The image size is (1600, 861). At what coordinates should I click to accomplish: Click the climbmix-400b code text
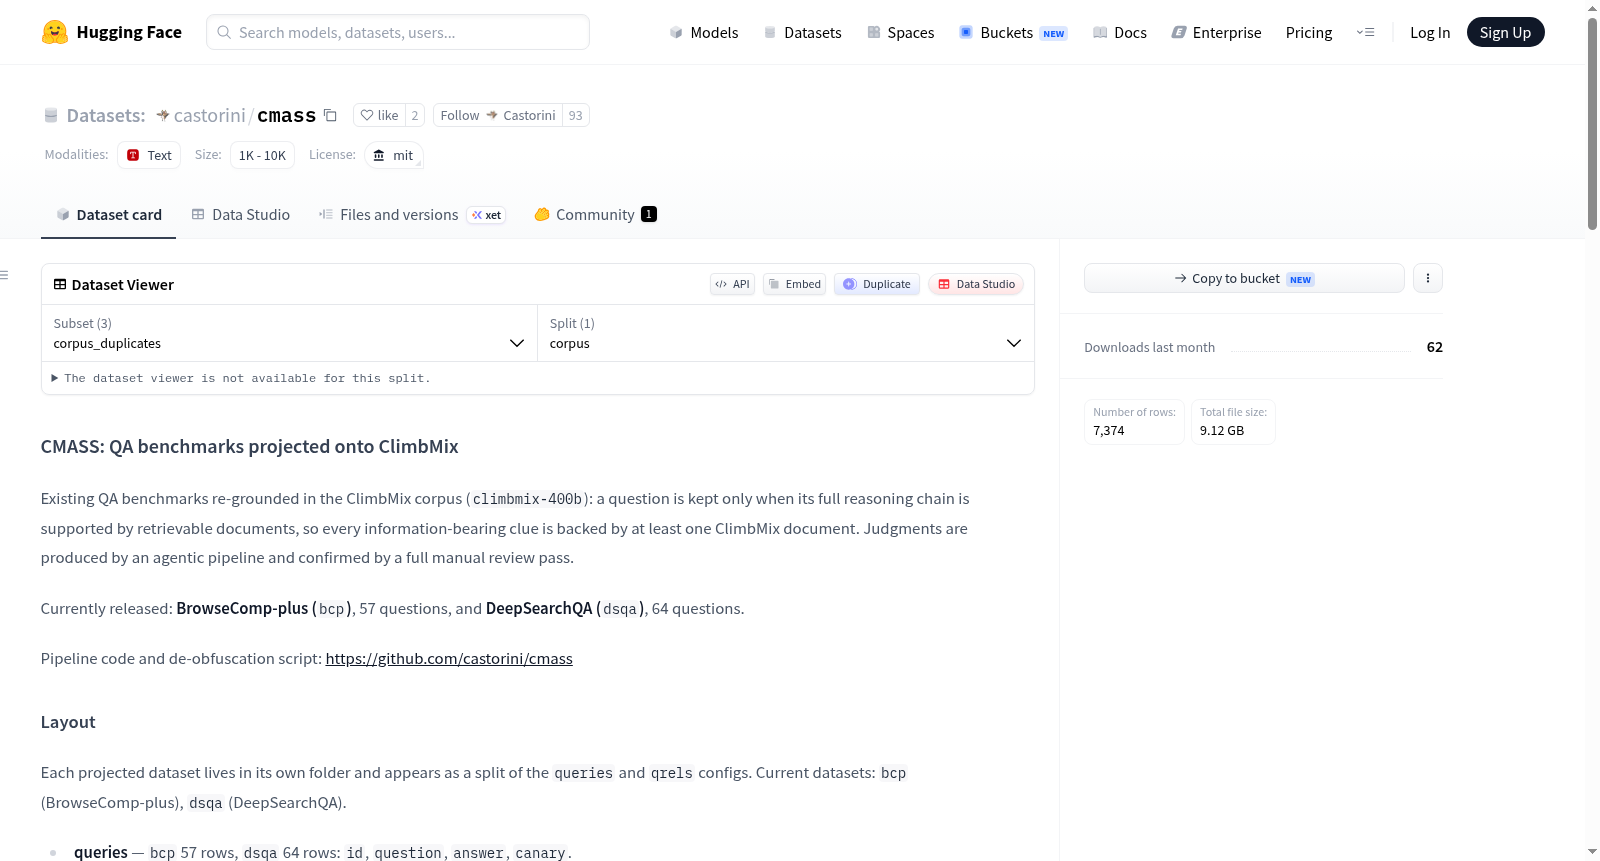point(527,499)
